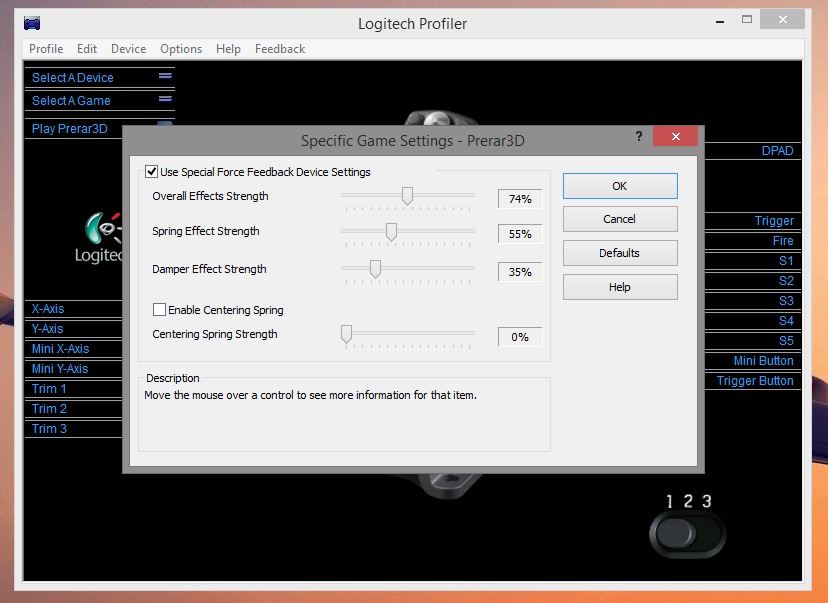Open the Options menu

[x=181, y=49]
